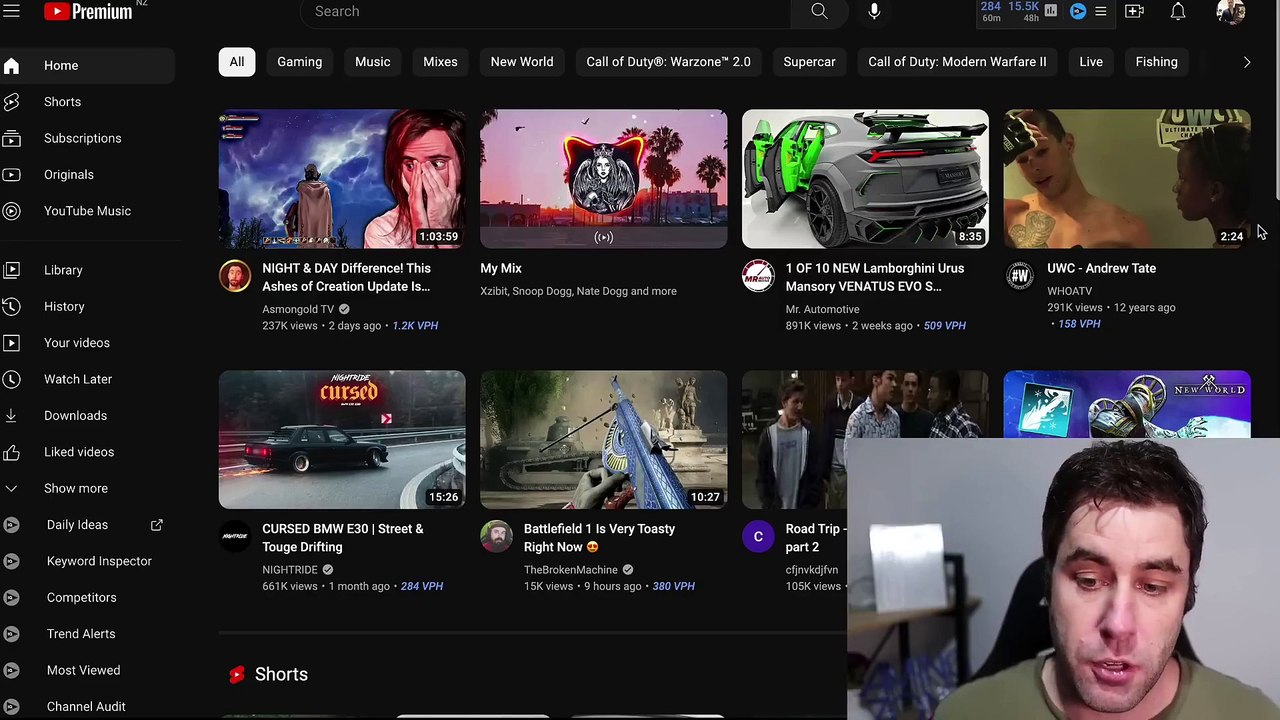
Task: Select the Fishing filter chip
Action: coord(1157,62)
